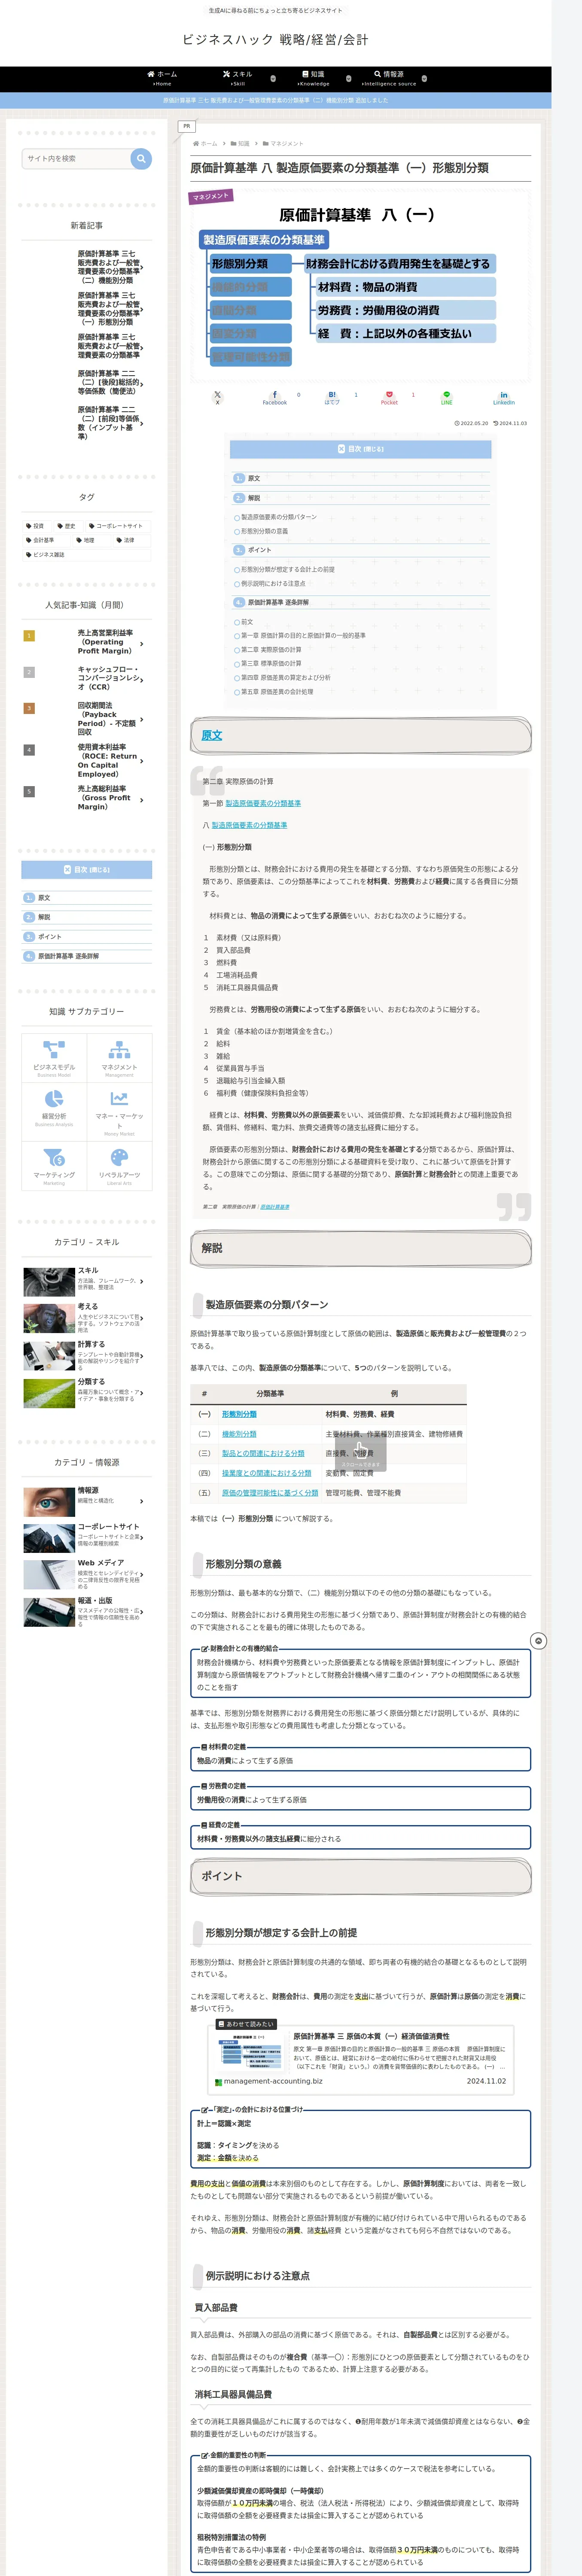Jump to 例示説明における注意点 in contents
Image resolution: width=582 pixels, height=2576 pixels.
pyautogui.click(x=273, y=583)
